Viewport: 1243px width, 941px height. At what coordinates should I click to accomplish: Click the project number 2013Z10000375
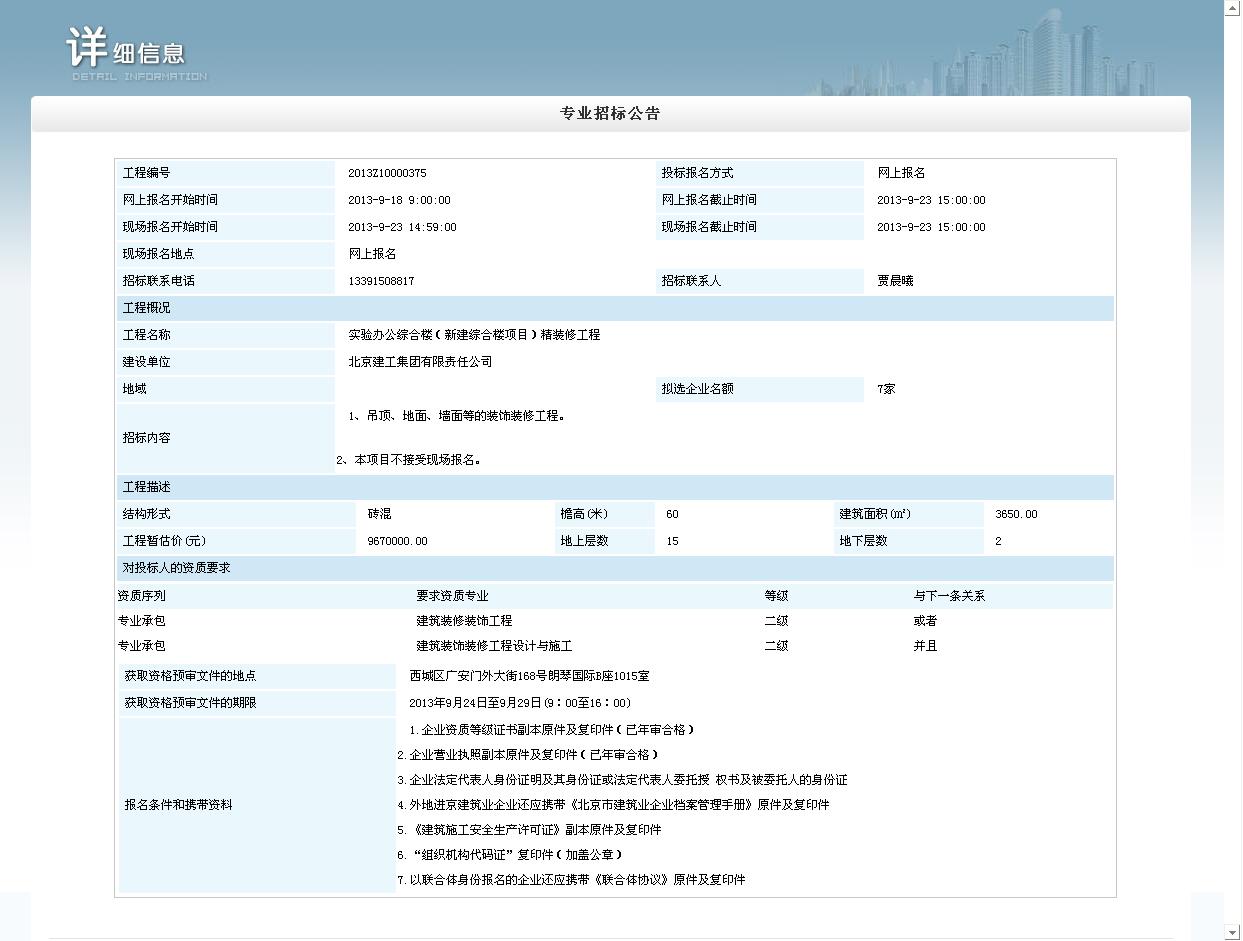(x=387, y=173)
